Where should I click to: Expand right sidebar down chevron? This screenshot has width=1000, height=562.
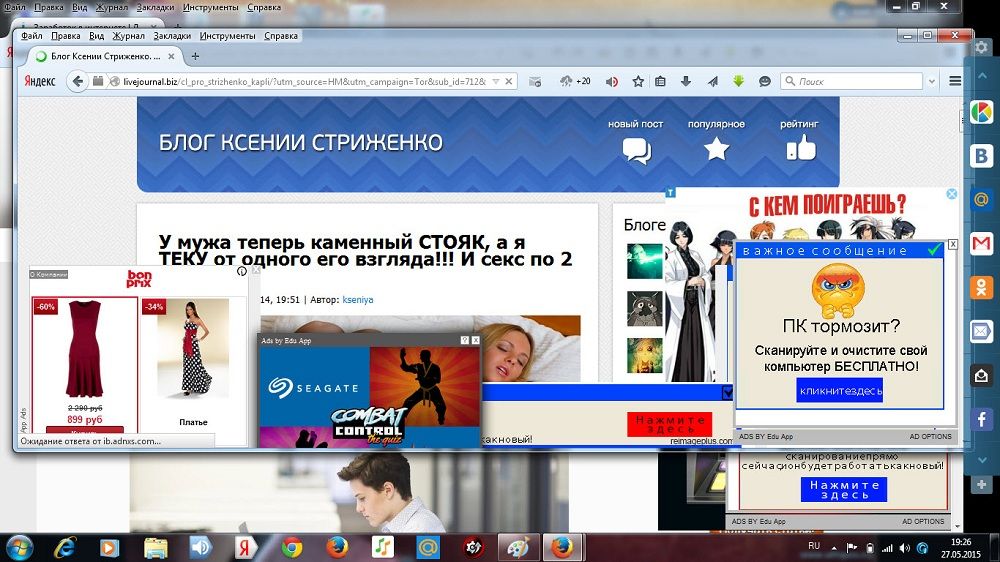click(x=982, y=459)
